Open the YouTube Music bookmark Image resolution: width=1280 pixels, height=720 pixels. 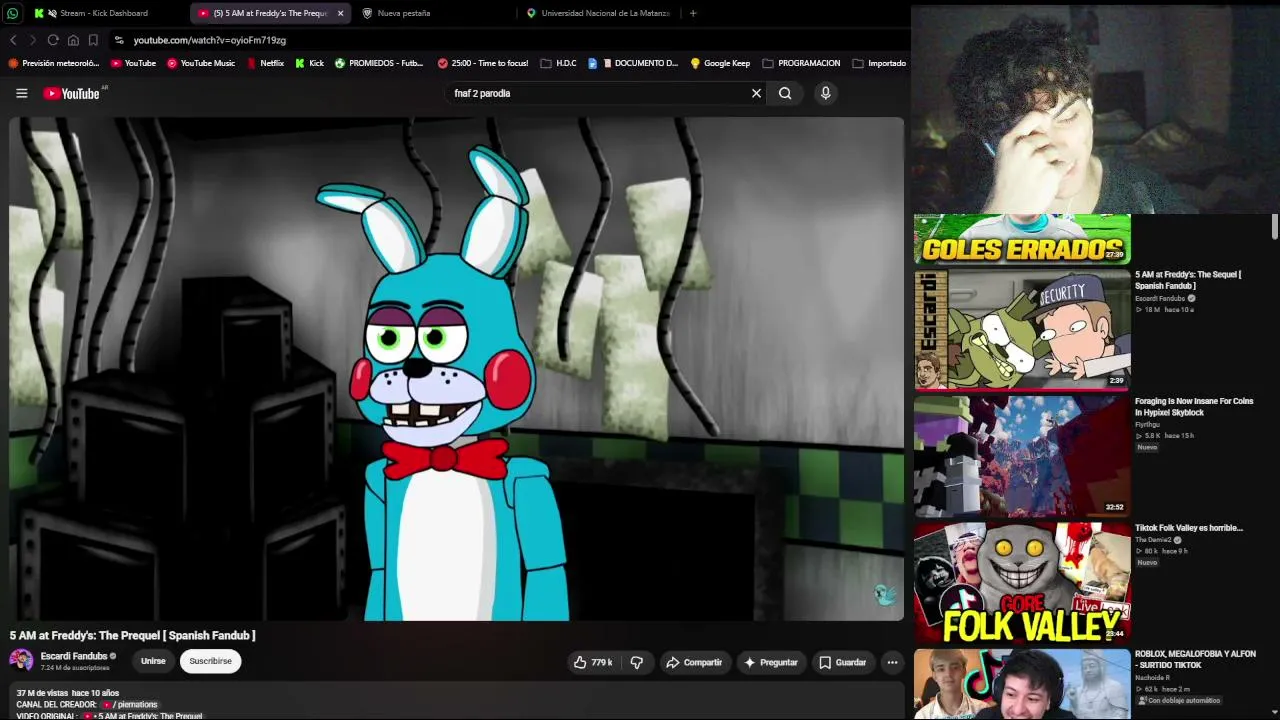[201, 63]
